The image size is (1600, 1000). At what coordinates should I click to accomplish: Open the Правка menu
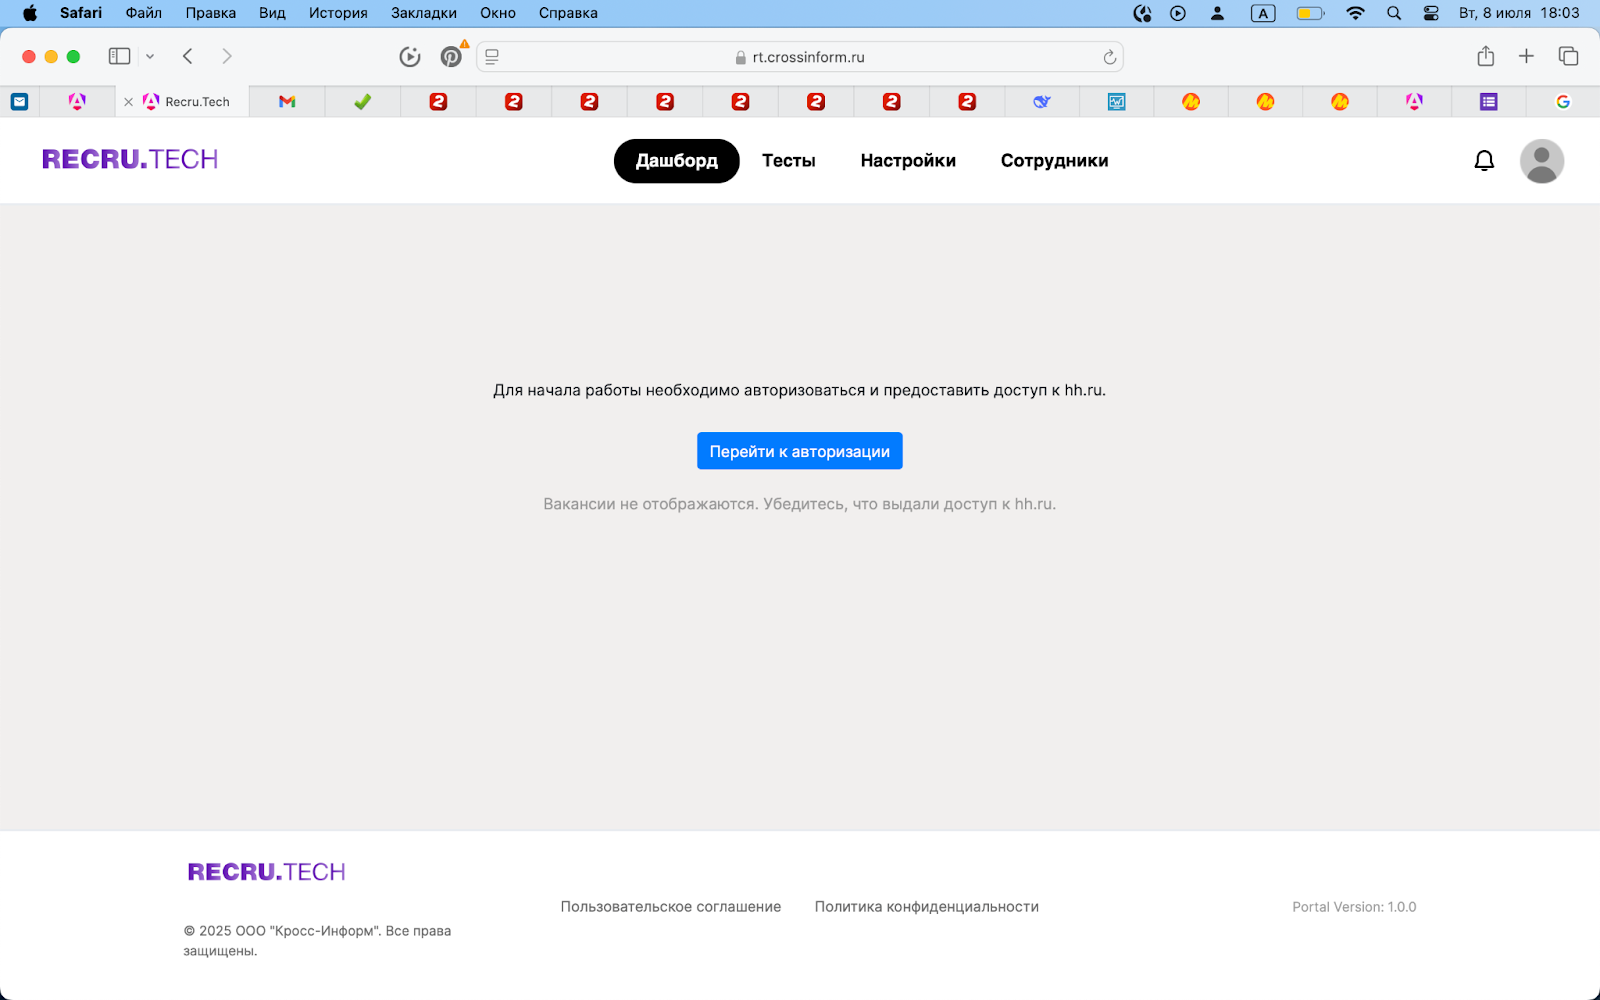tap(211, 13)
